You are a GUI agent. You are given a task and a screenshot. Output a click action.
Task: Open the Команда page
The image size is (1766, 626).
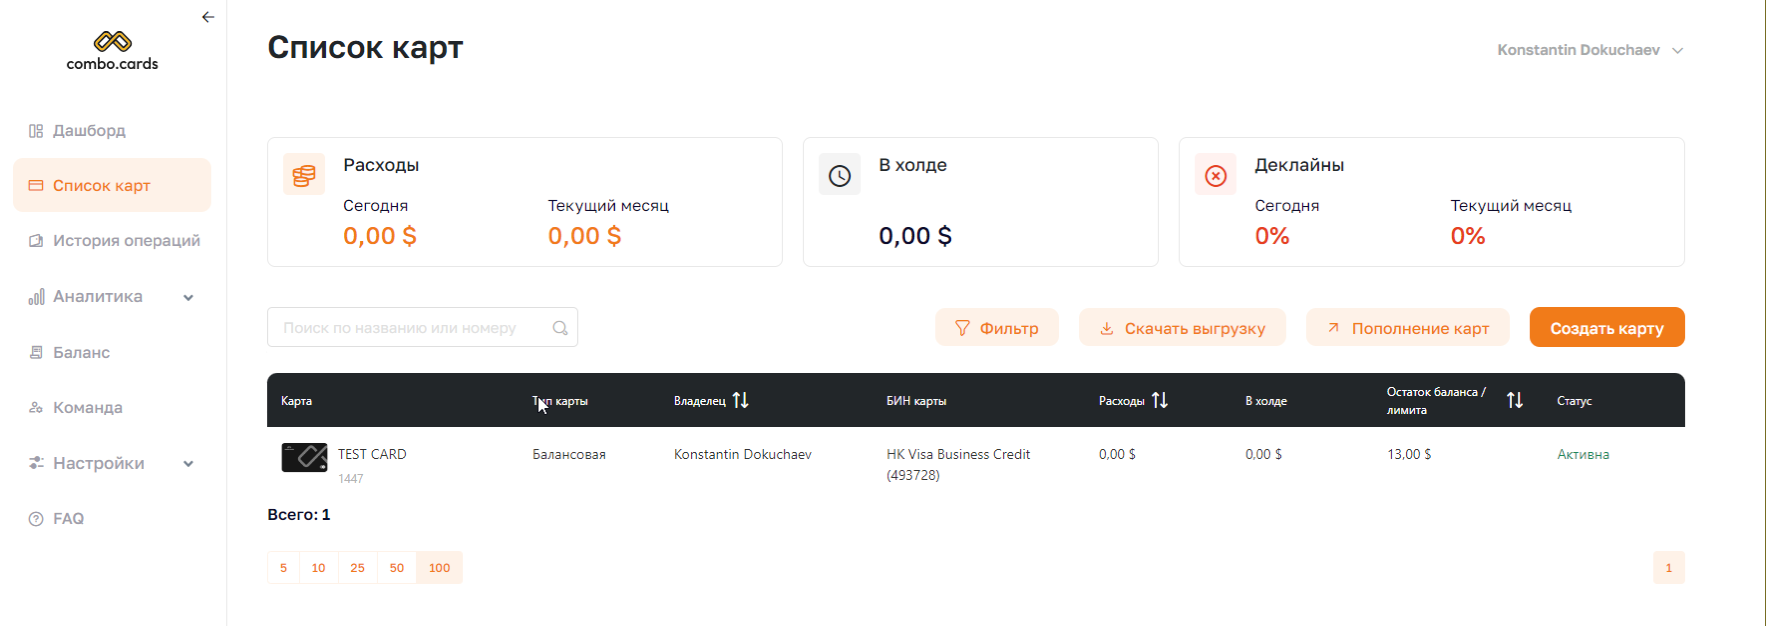click(x=88, y=408)
